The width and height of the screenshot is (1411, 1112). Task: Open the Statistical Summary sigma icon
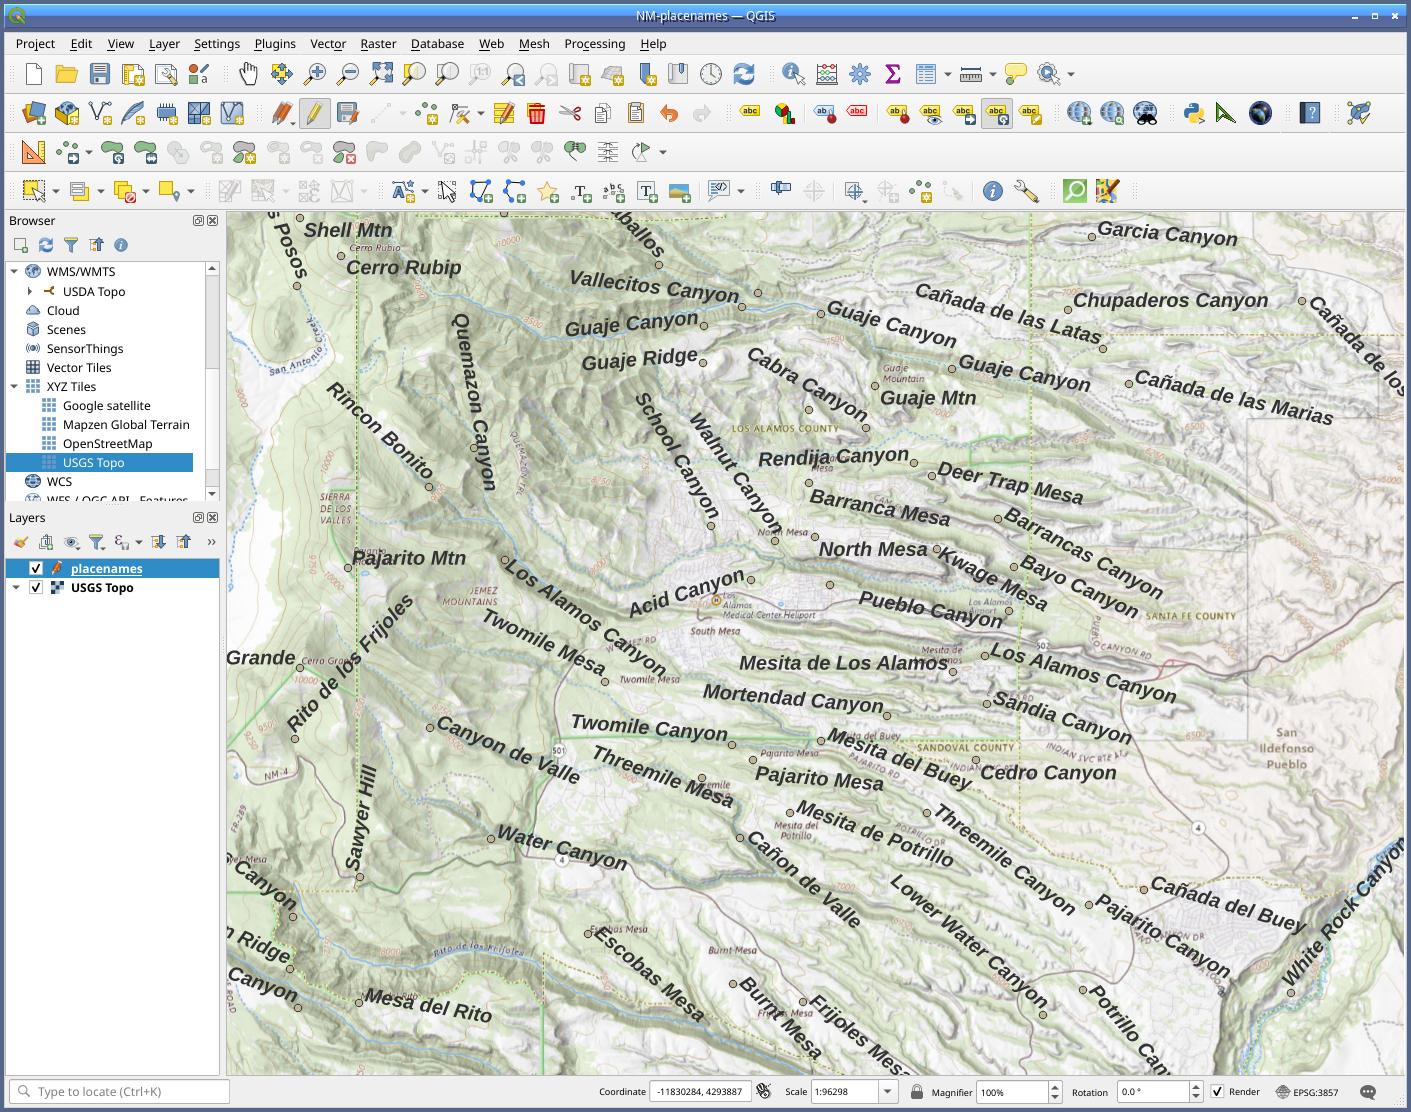coord(892,74)
